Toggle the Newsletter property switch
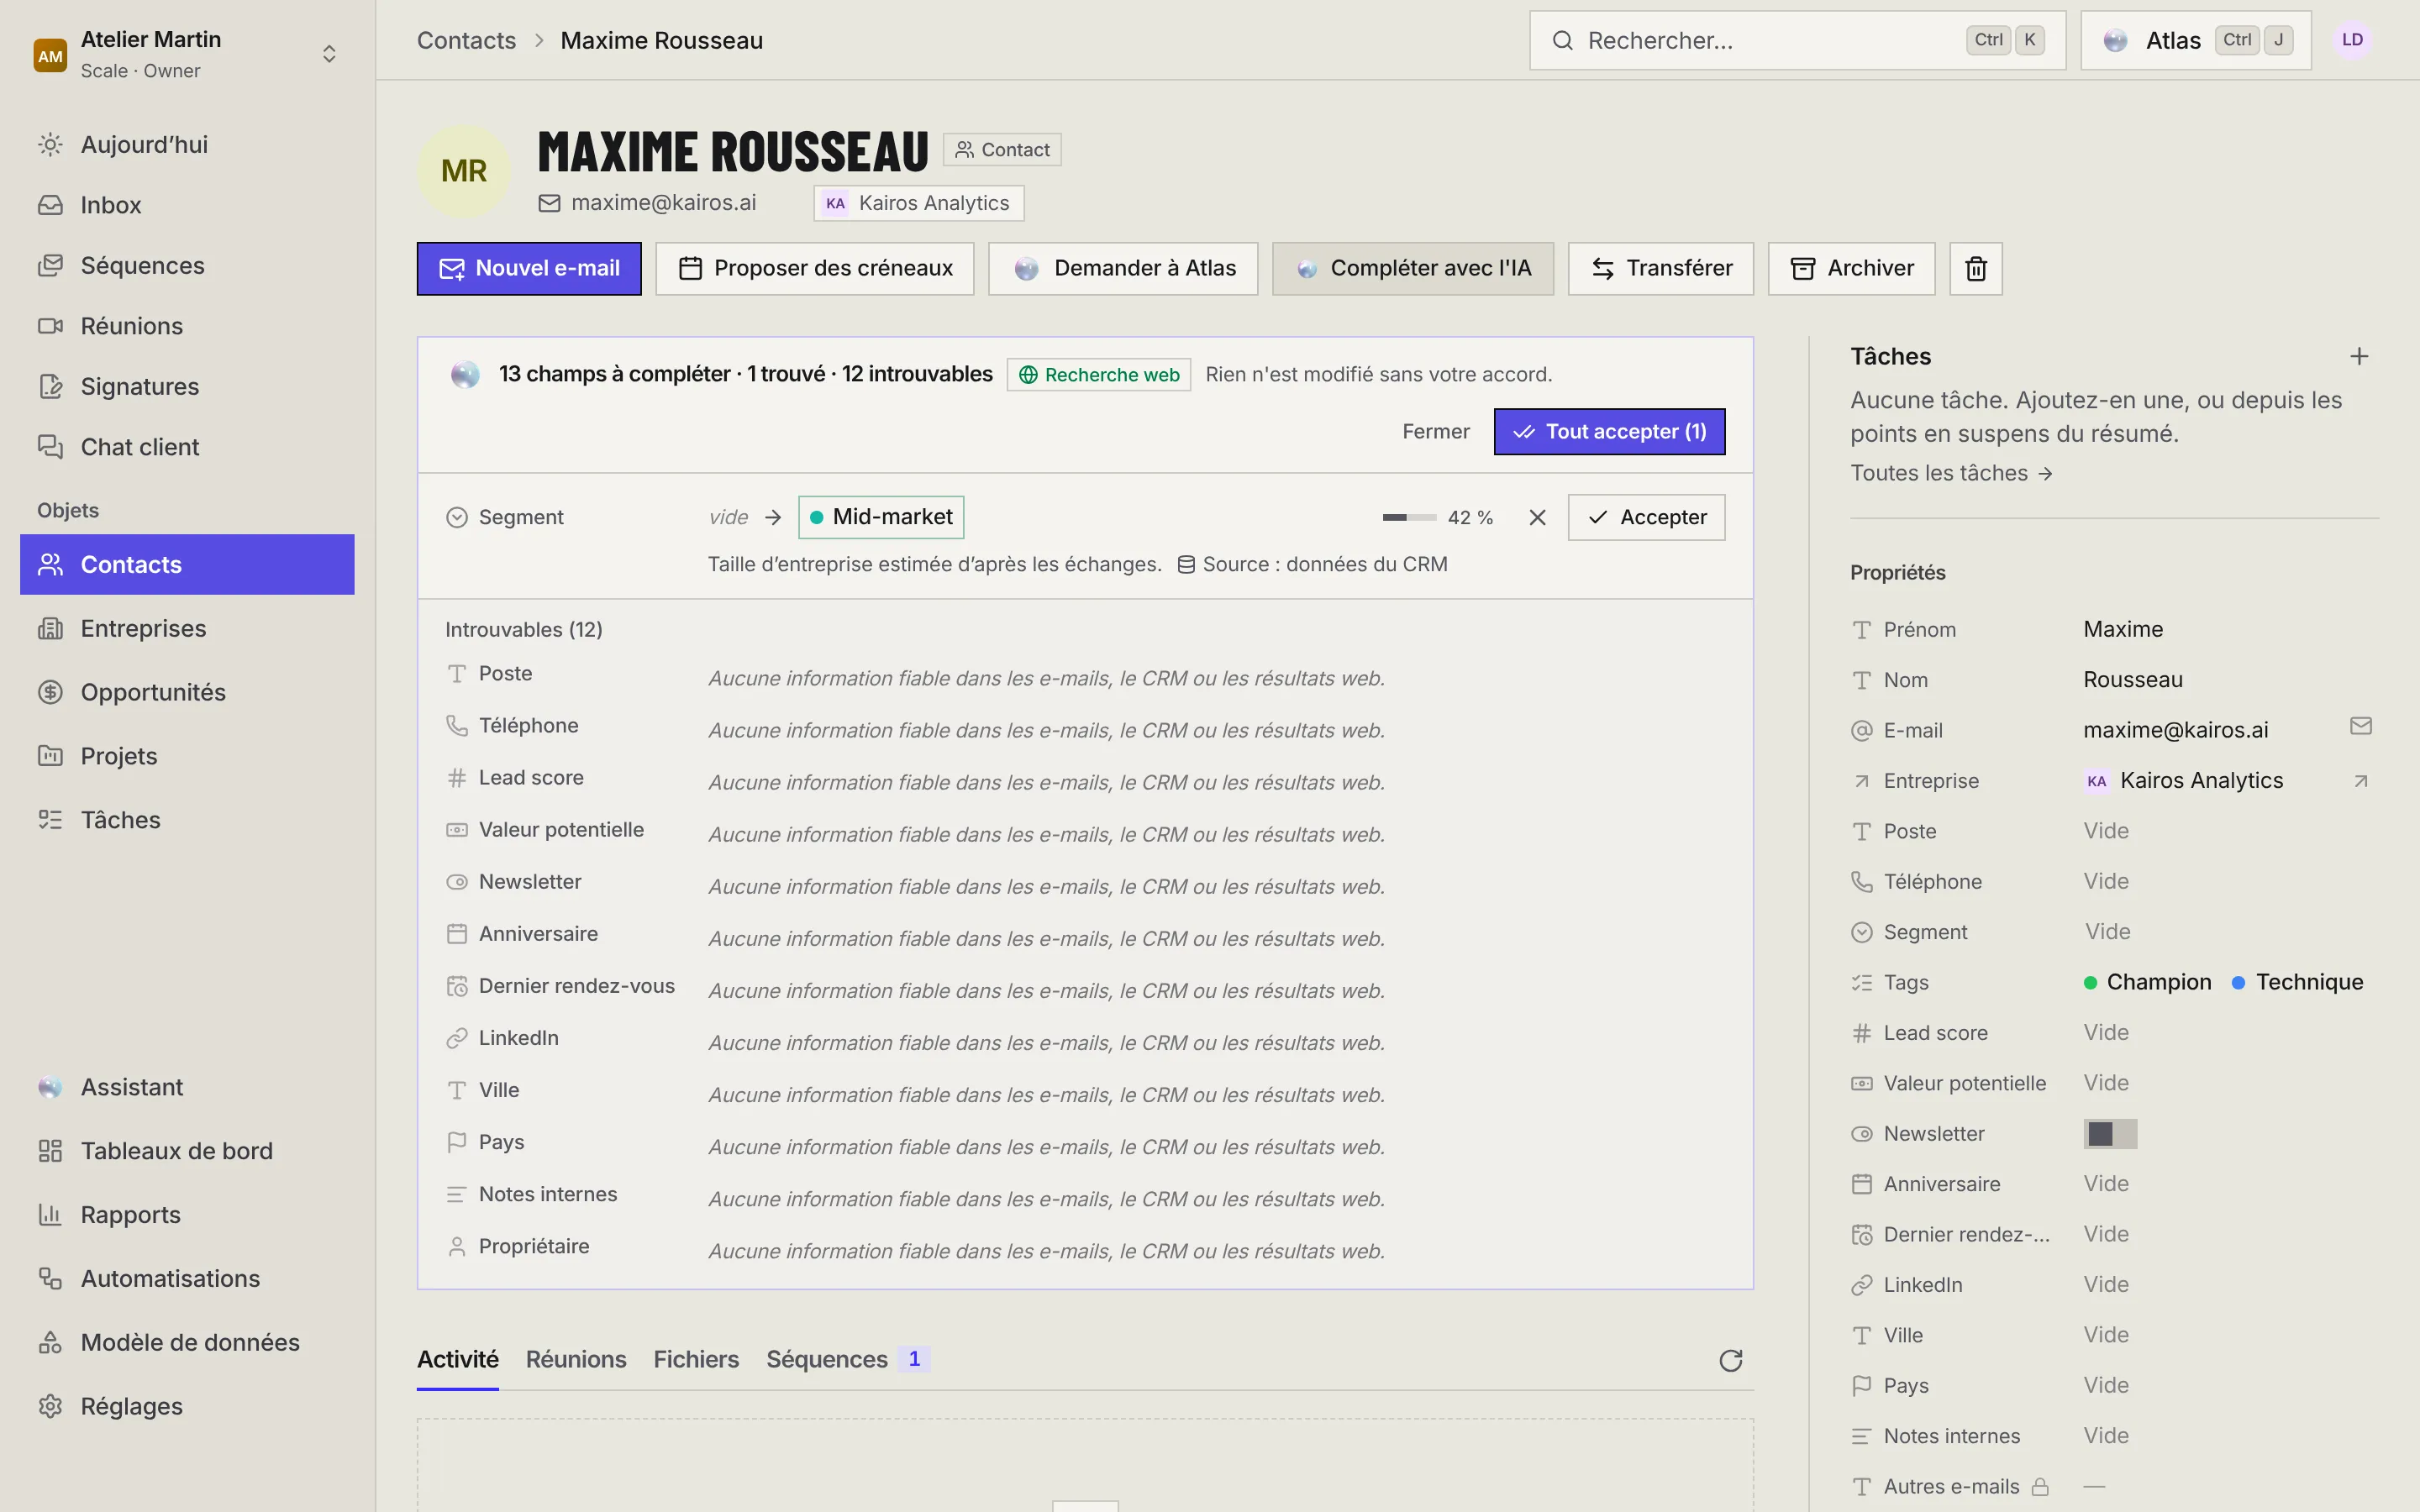This screenshot has height=1512, width=2420. (2110, 1133)
